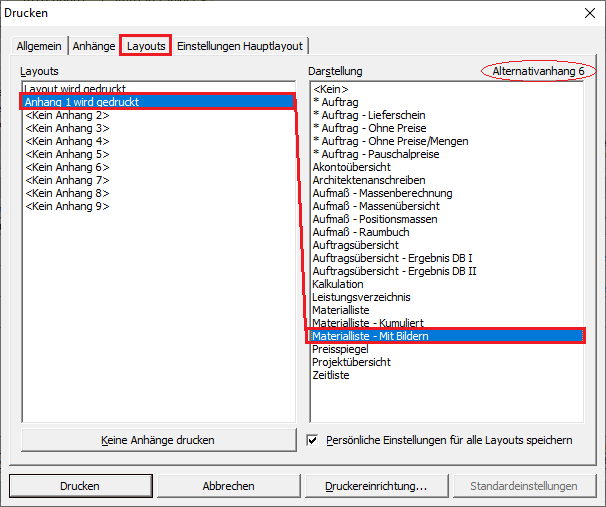Select 'Anhang 1 wird gedruckt' entry
Screen dimensions: 606x507
83,102
